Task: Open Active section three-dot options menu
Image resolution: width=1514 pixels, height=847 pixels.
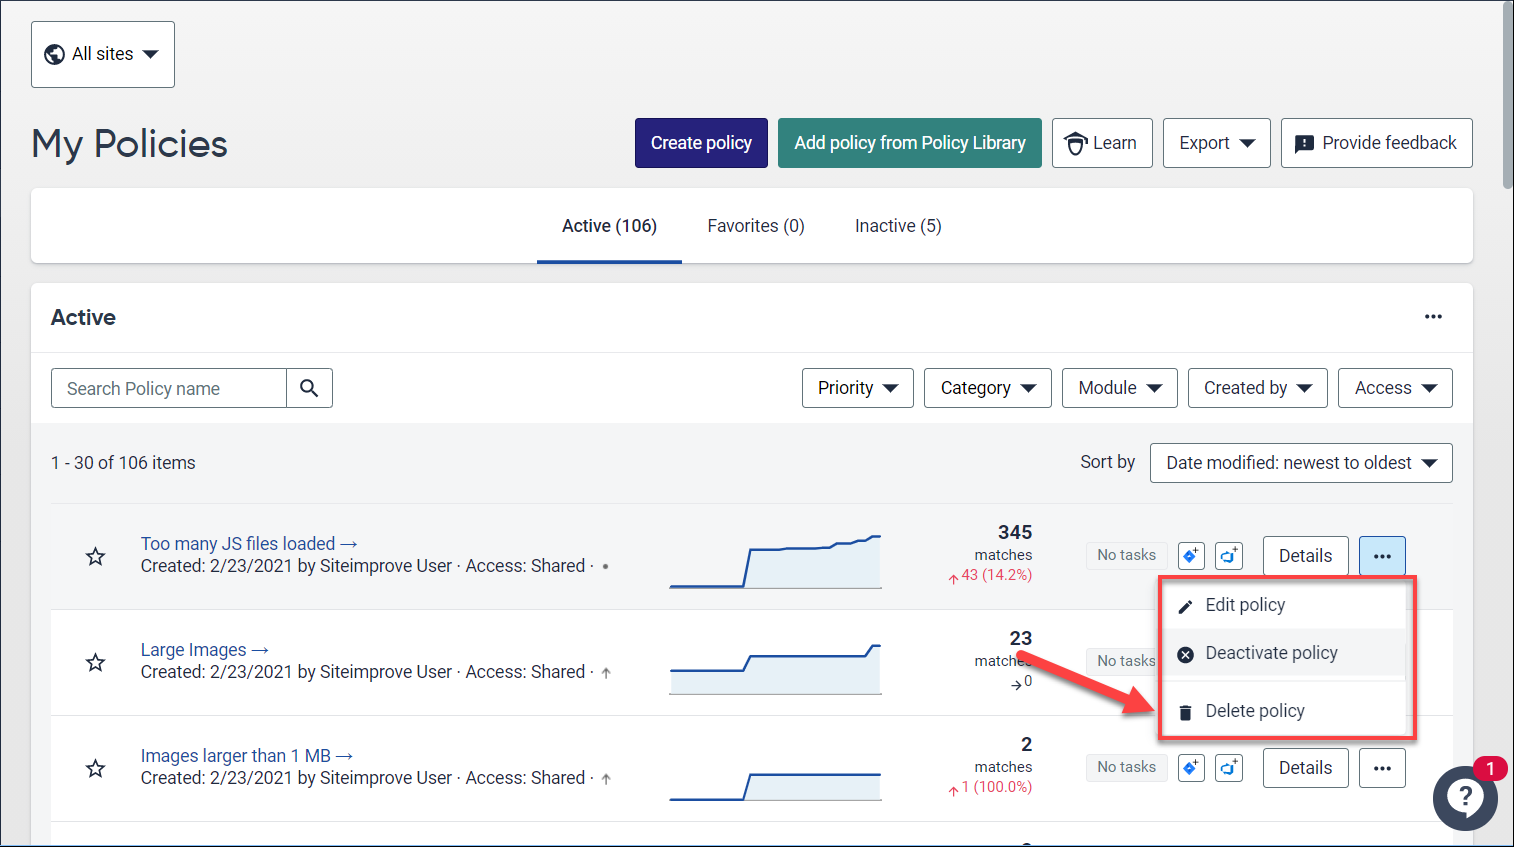Action: coord(1433,317)
